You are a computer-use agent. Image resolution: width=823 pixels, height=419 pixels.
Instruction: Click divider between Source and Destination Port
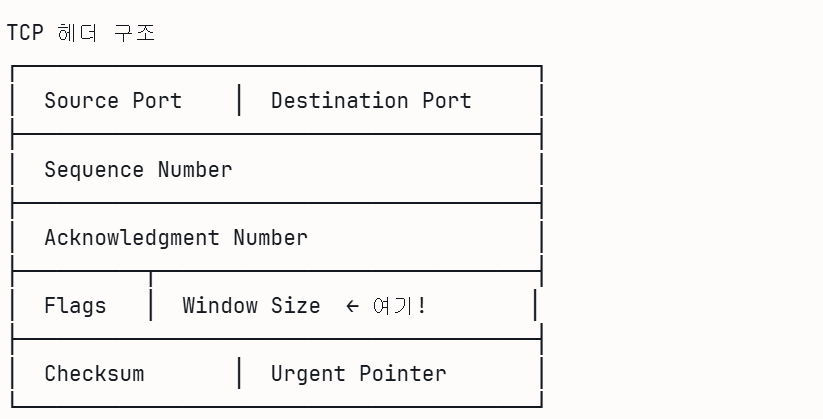[239, 101]
